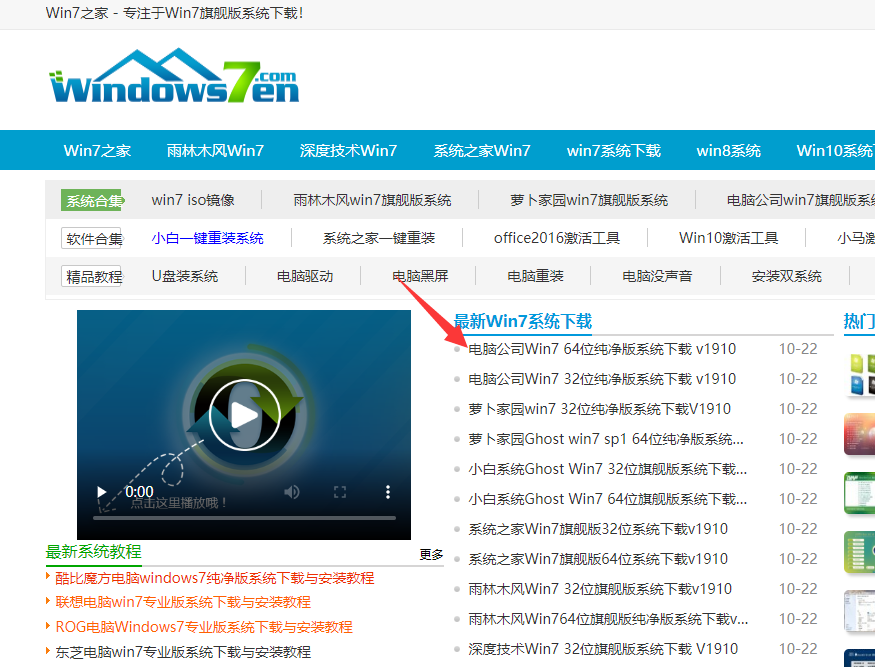This screenshot has height=667, width=875.
Task: Open the win7 iso镜像 link
Action: point(193,200)
